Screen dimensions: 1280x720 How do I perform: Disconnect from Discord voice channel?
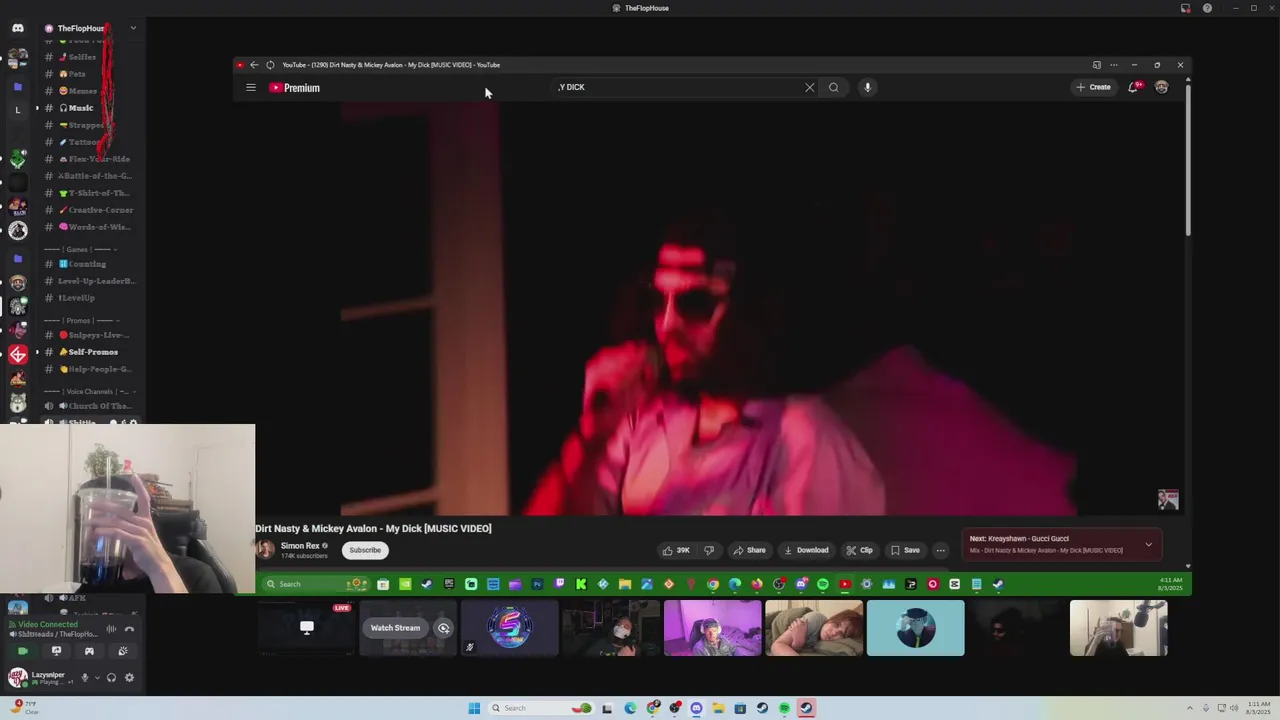(129, 629)
